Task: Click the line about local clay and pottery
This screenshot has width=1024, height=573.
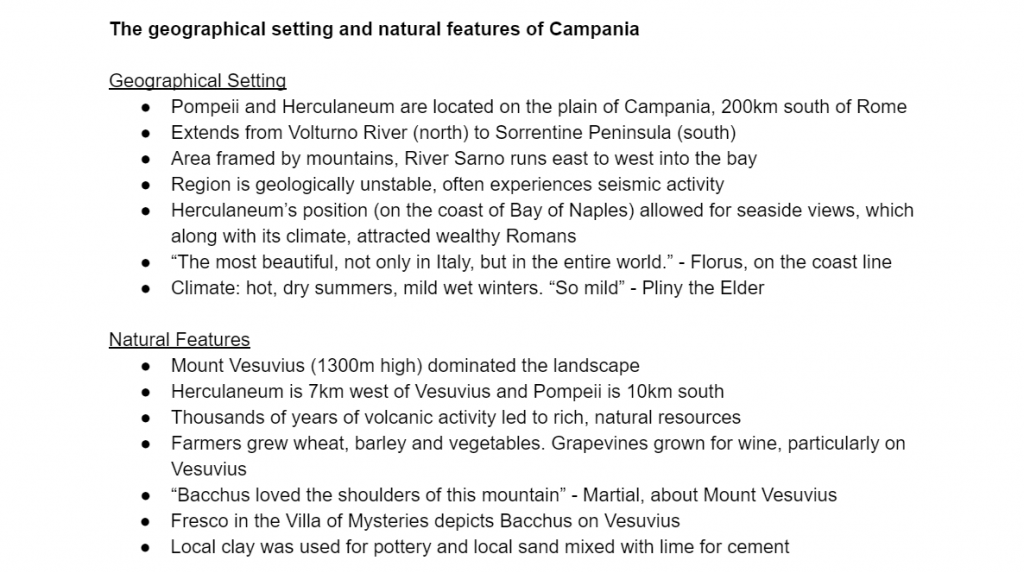Action: (x=480, y=547)
